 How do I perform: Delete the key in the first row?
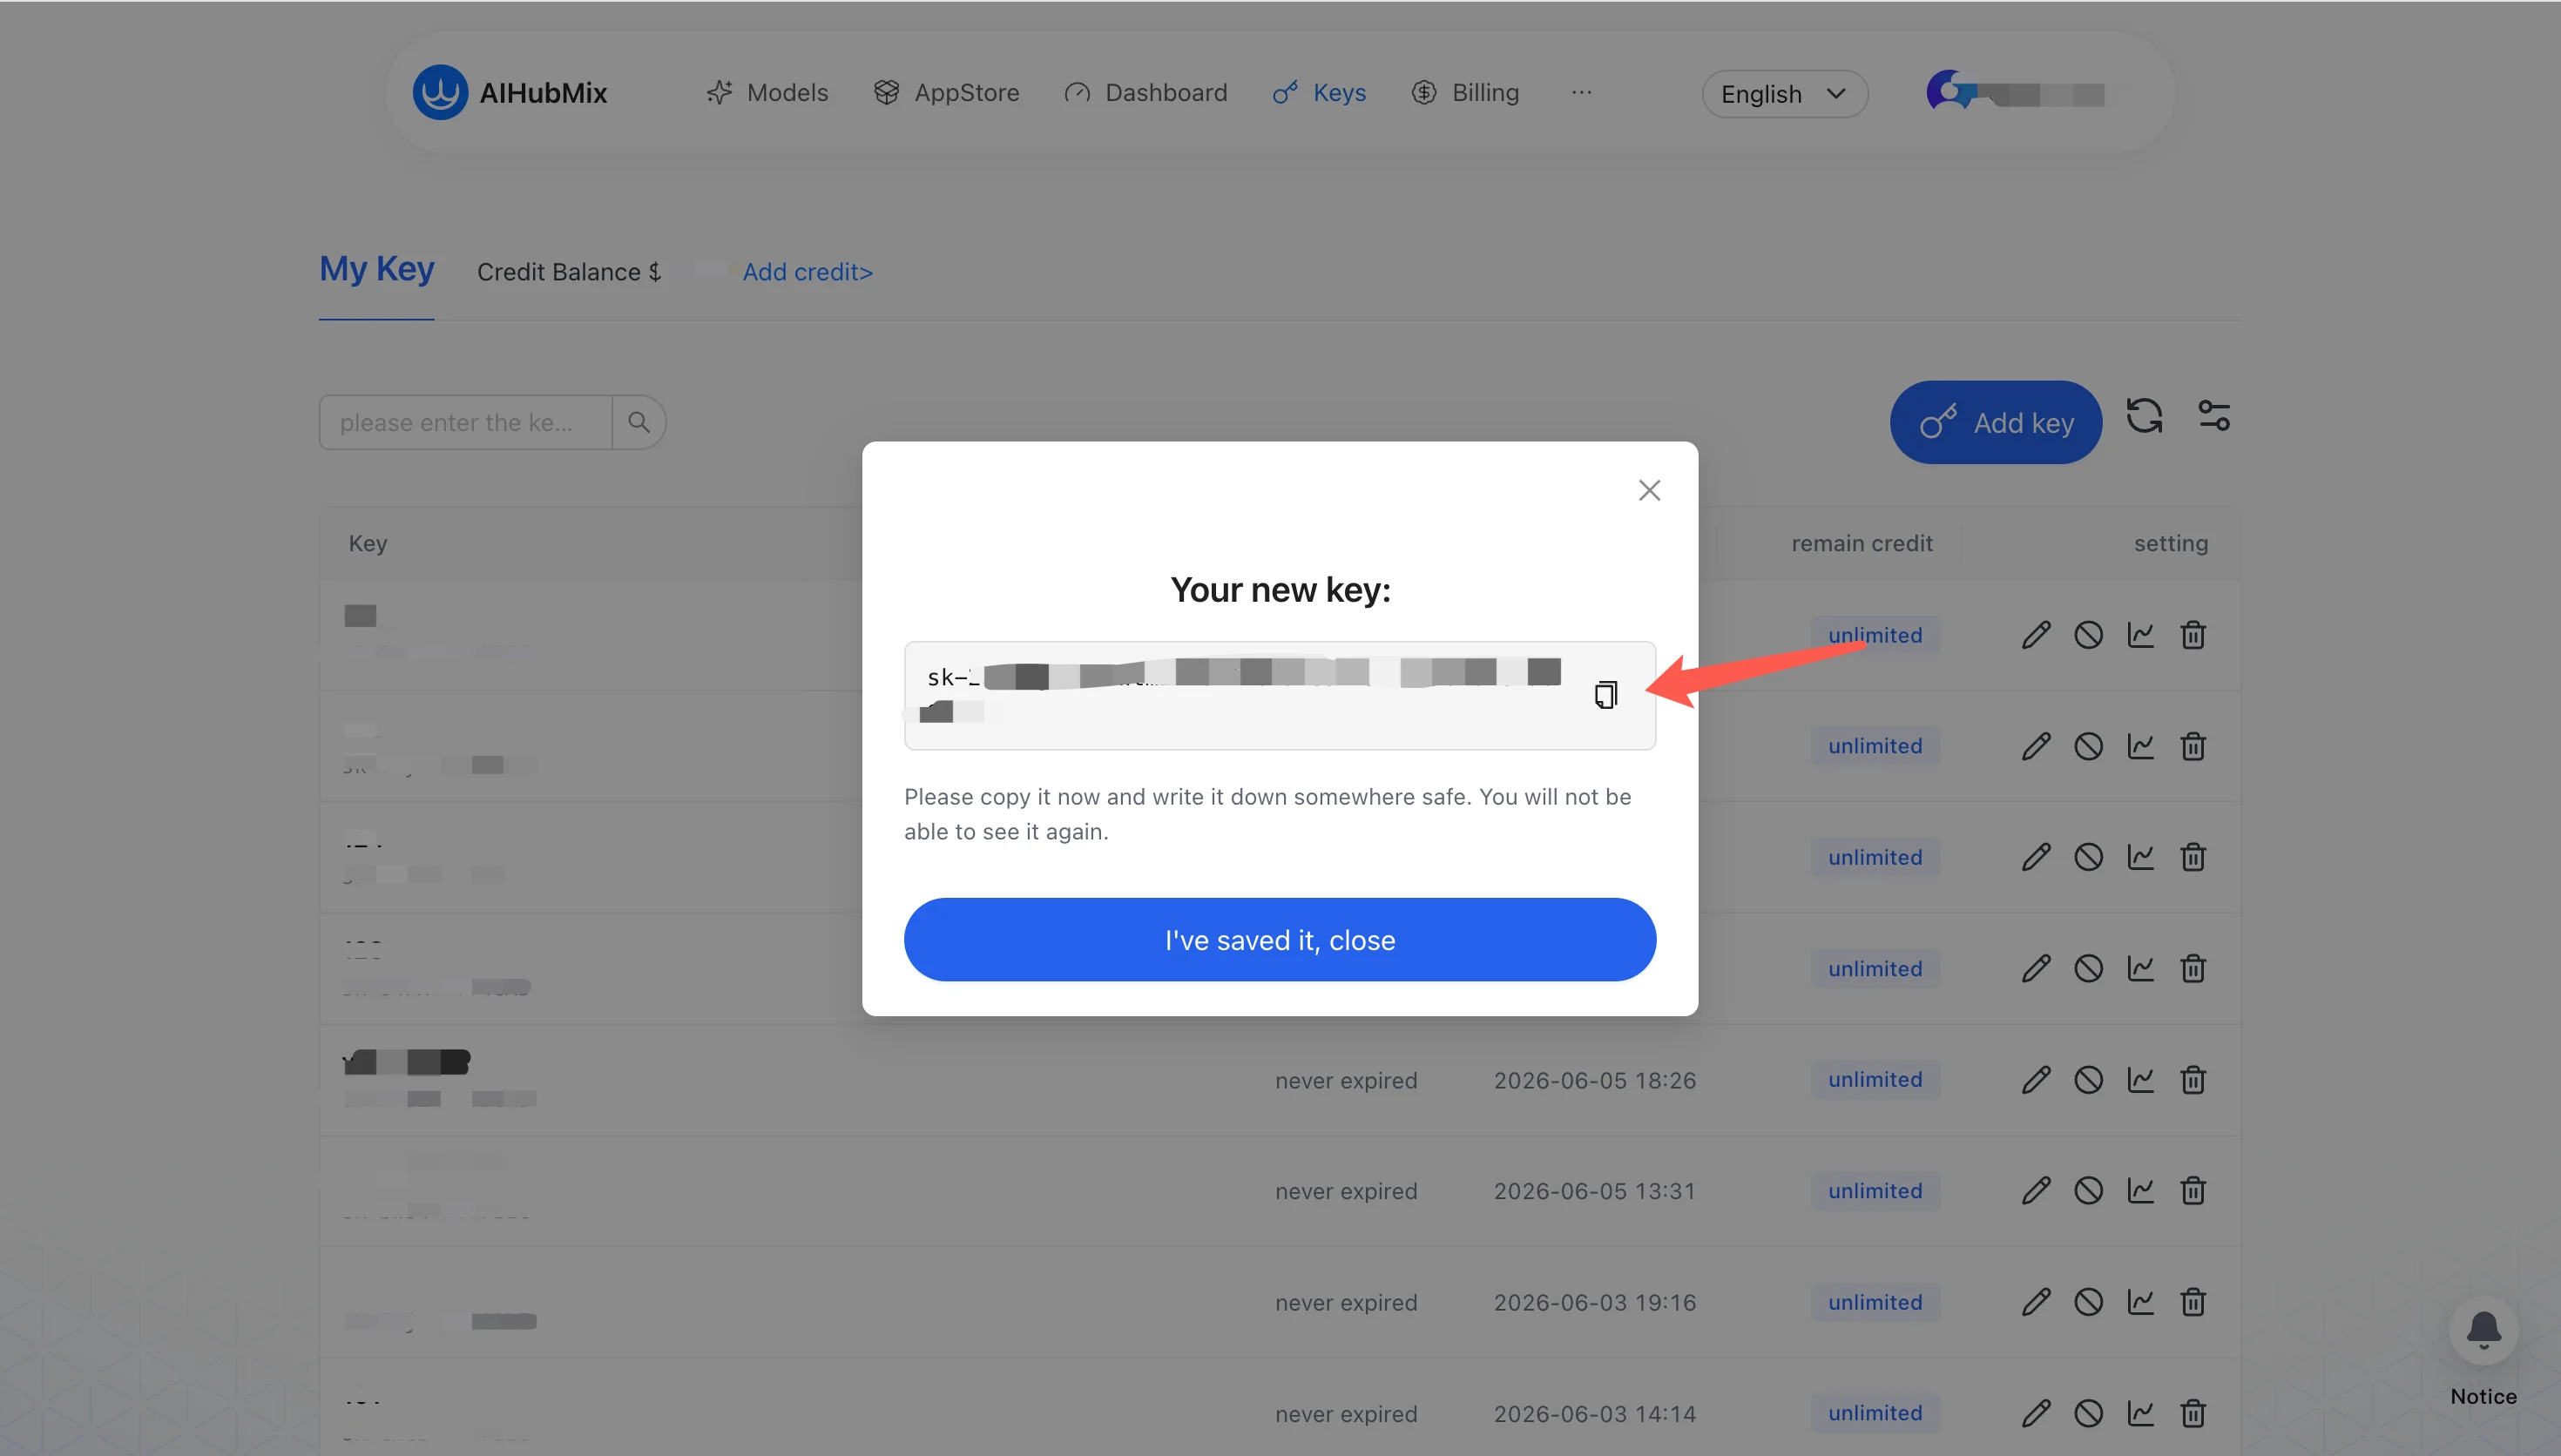pyautogui.click(x=2192, y=635)
